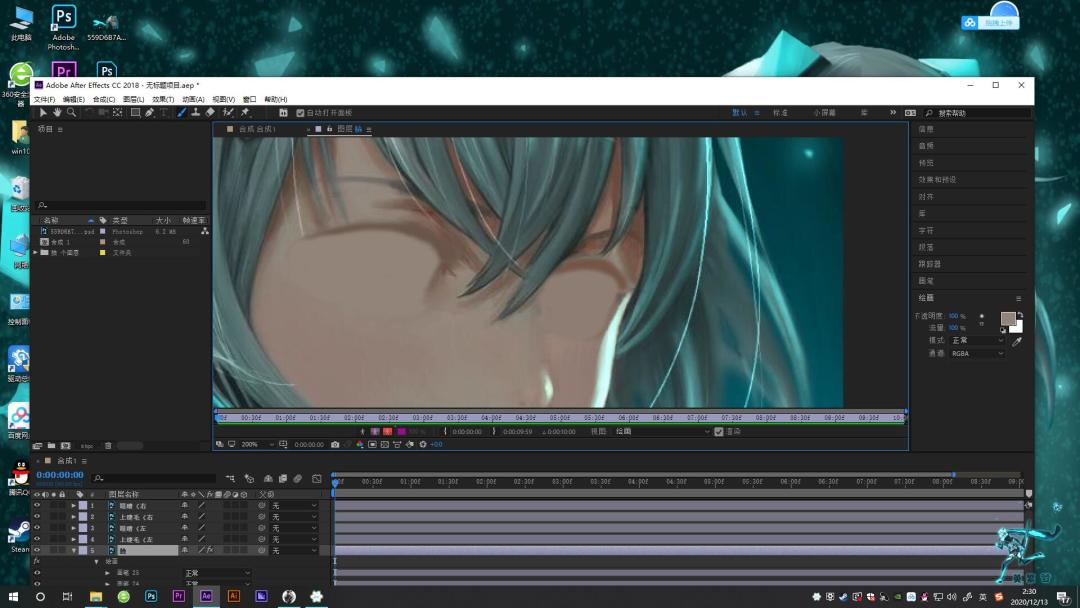Collapse layer 5 properties triangle
Image resolution: width=1080 pixels, height=608 pixels.
coord(74,550)
